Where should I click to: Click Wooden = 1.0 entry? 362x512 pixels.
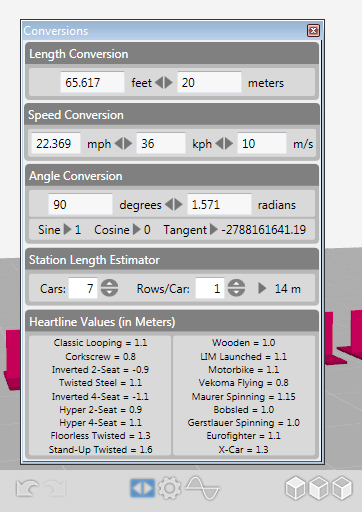[244, 343]
